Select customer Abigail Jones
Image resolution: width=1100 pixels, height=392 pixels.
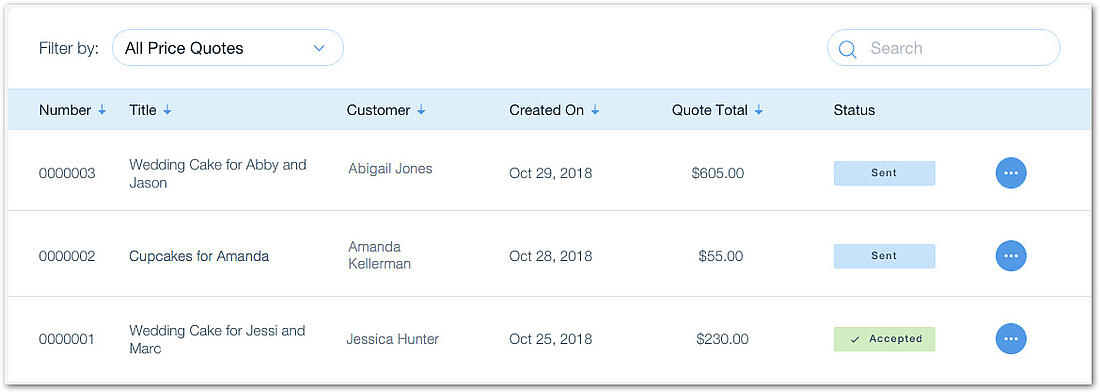click(390, 168)
